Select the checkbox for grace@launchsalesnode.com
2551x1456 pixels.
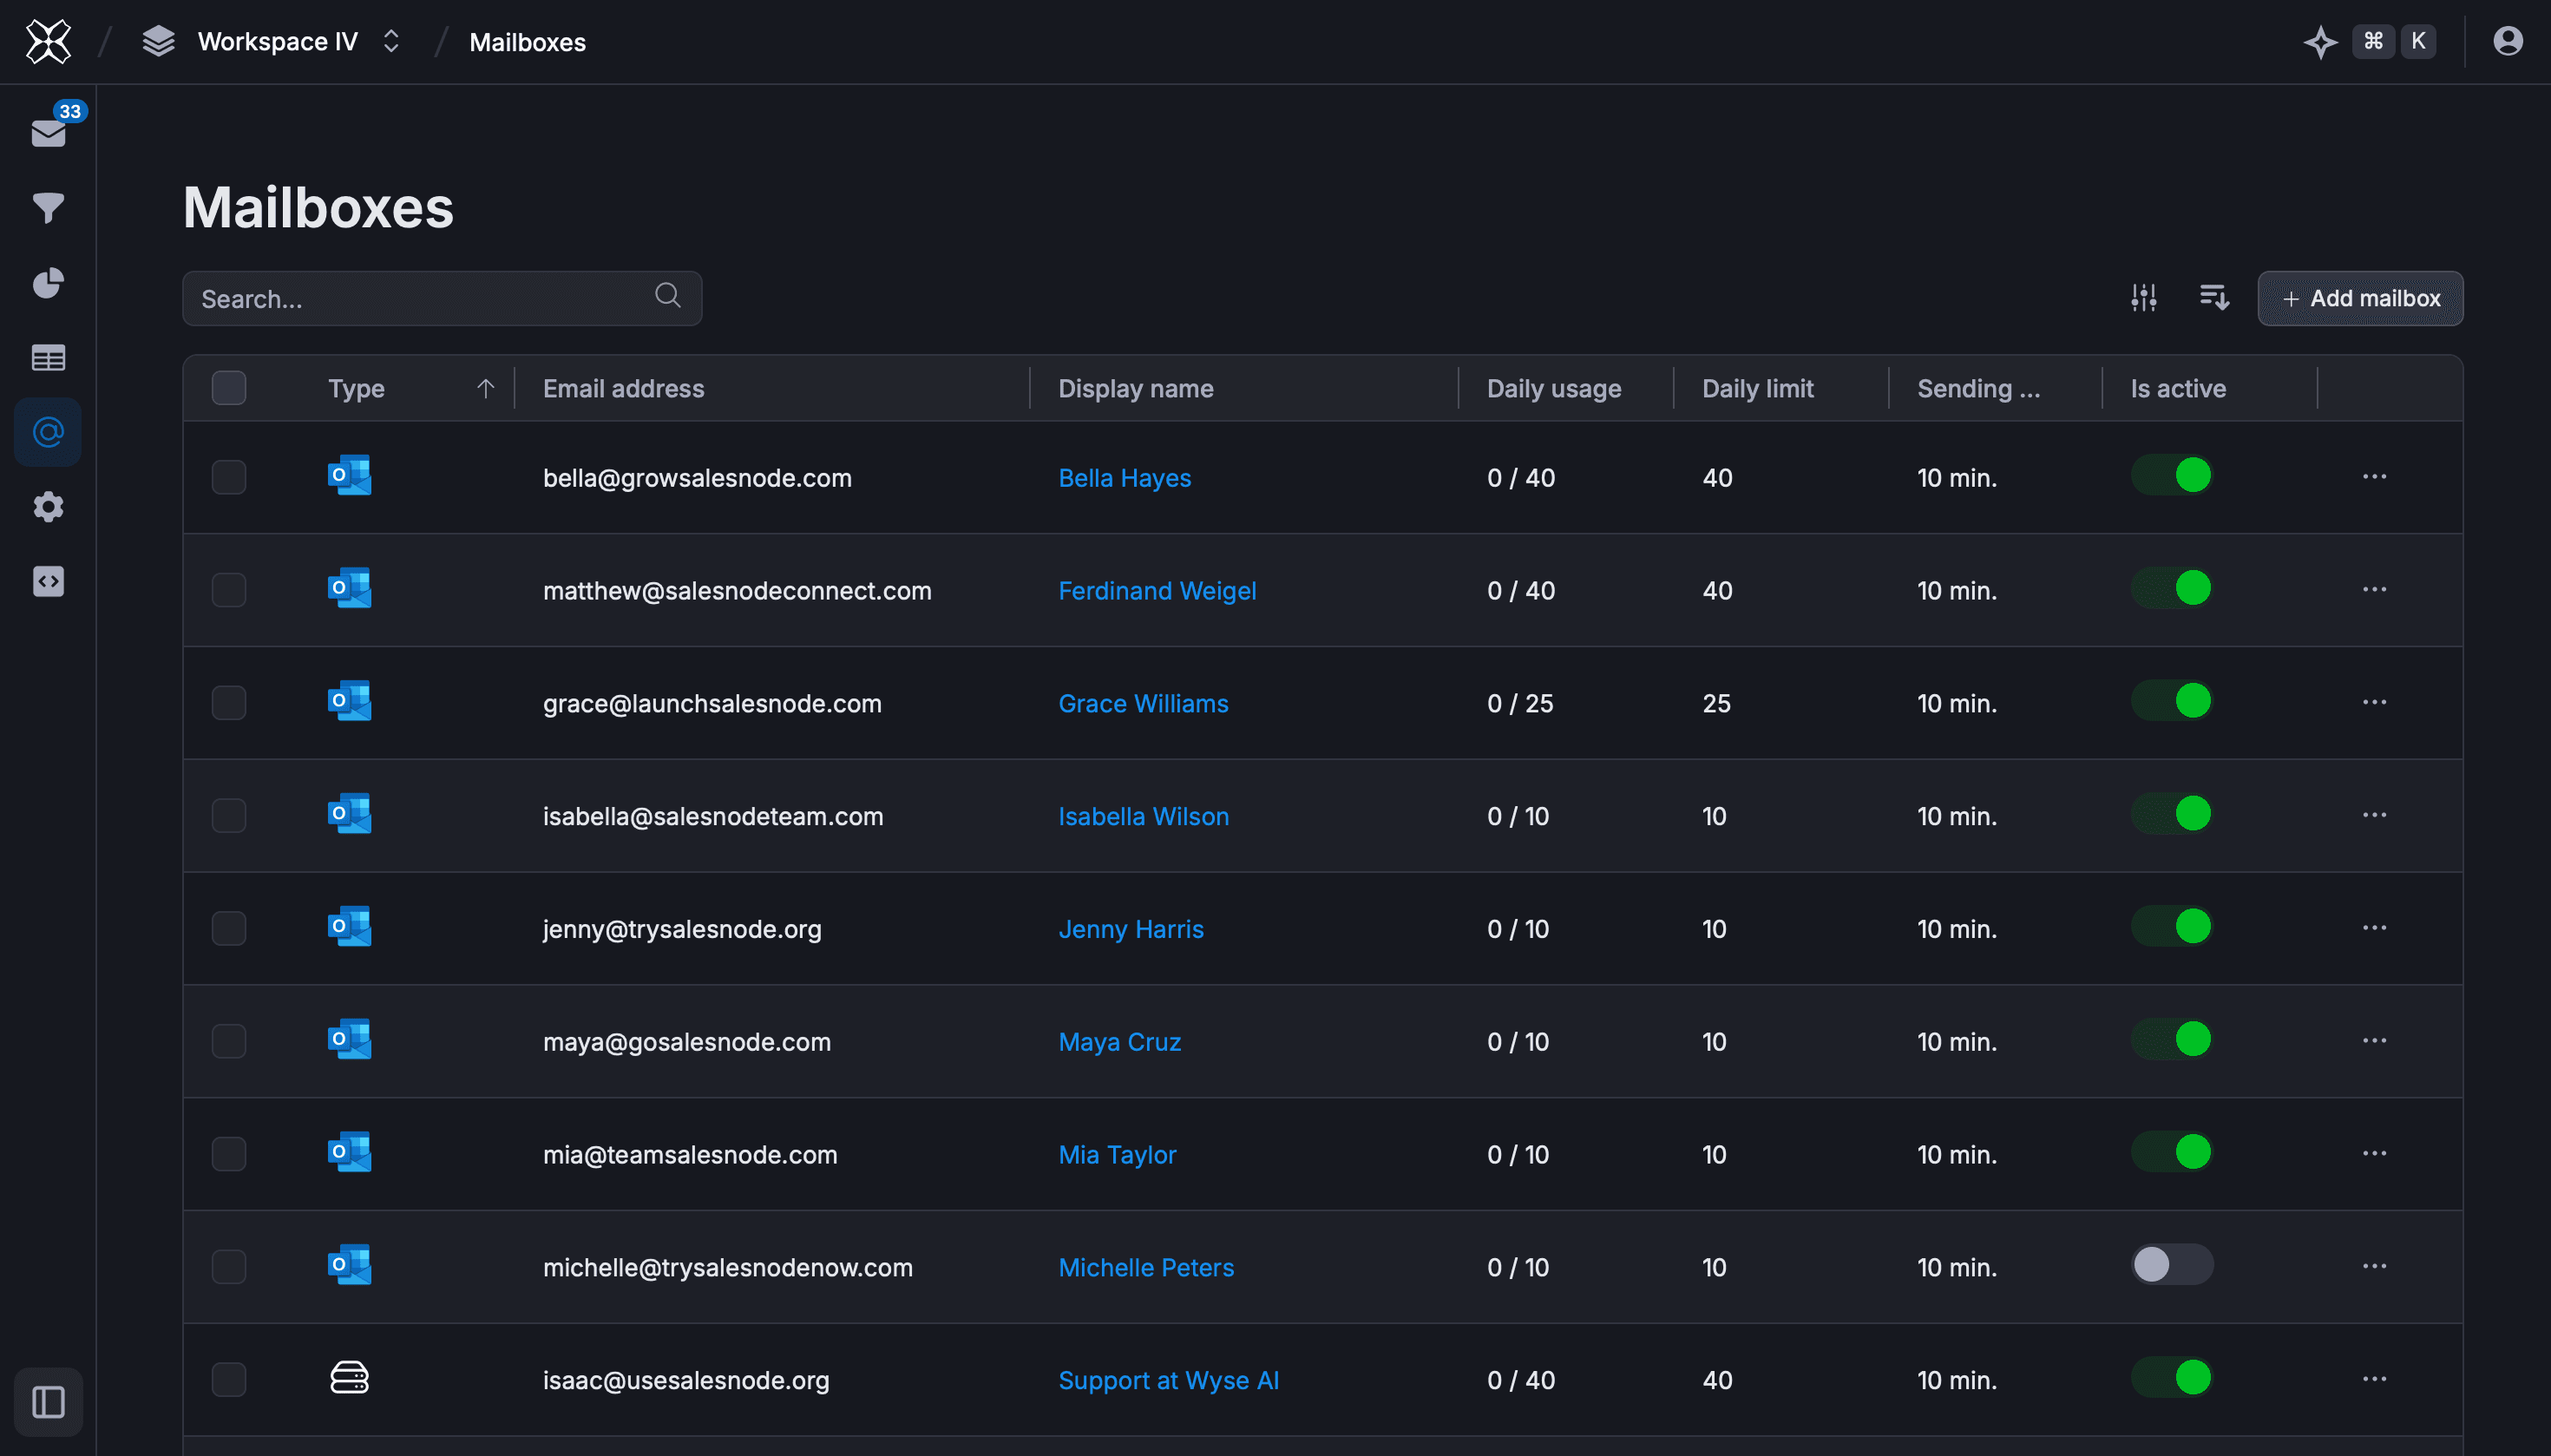click(x=229, y=703)
